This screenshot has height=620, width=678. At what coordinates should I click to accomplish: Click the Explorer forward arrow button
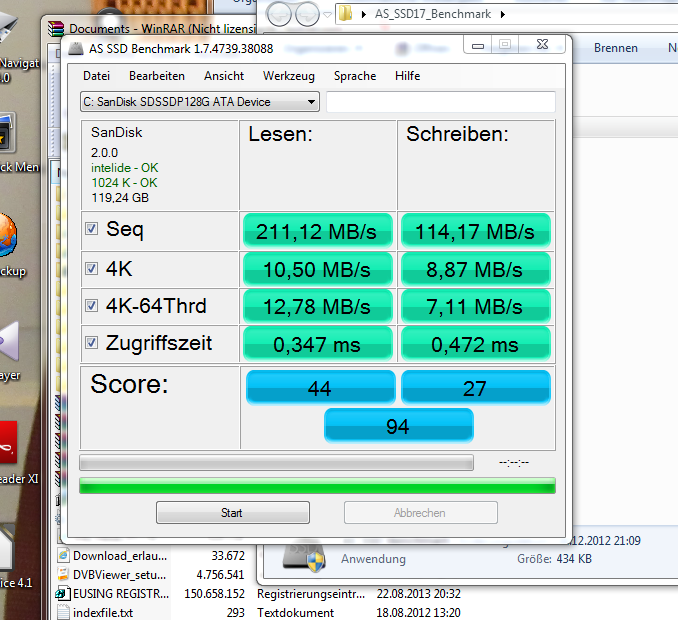pyautogui.click(x=307, y=15)
